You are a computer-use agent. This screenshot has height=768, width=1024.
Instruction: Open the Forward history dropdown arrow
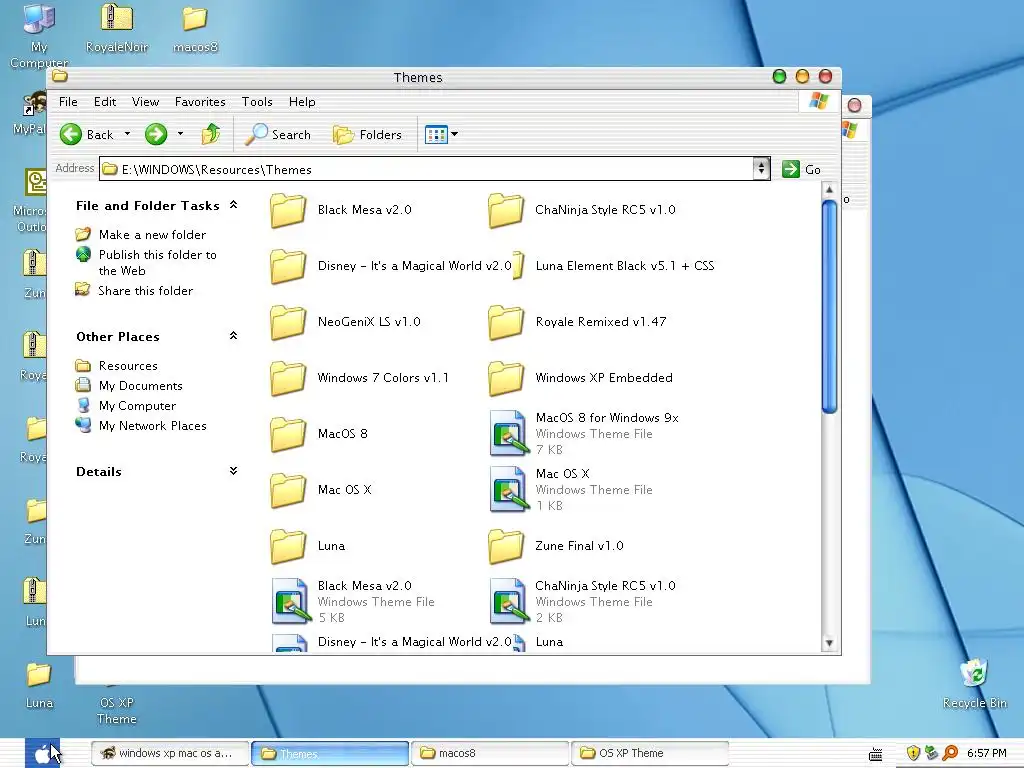(x=180, y=134)
